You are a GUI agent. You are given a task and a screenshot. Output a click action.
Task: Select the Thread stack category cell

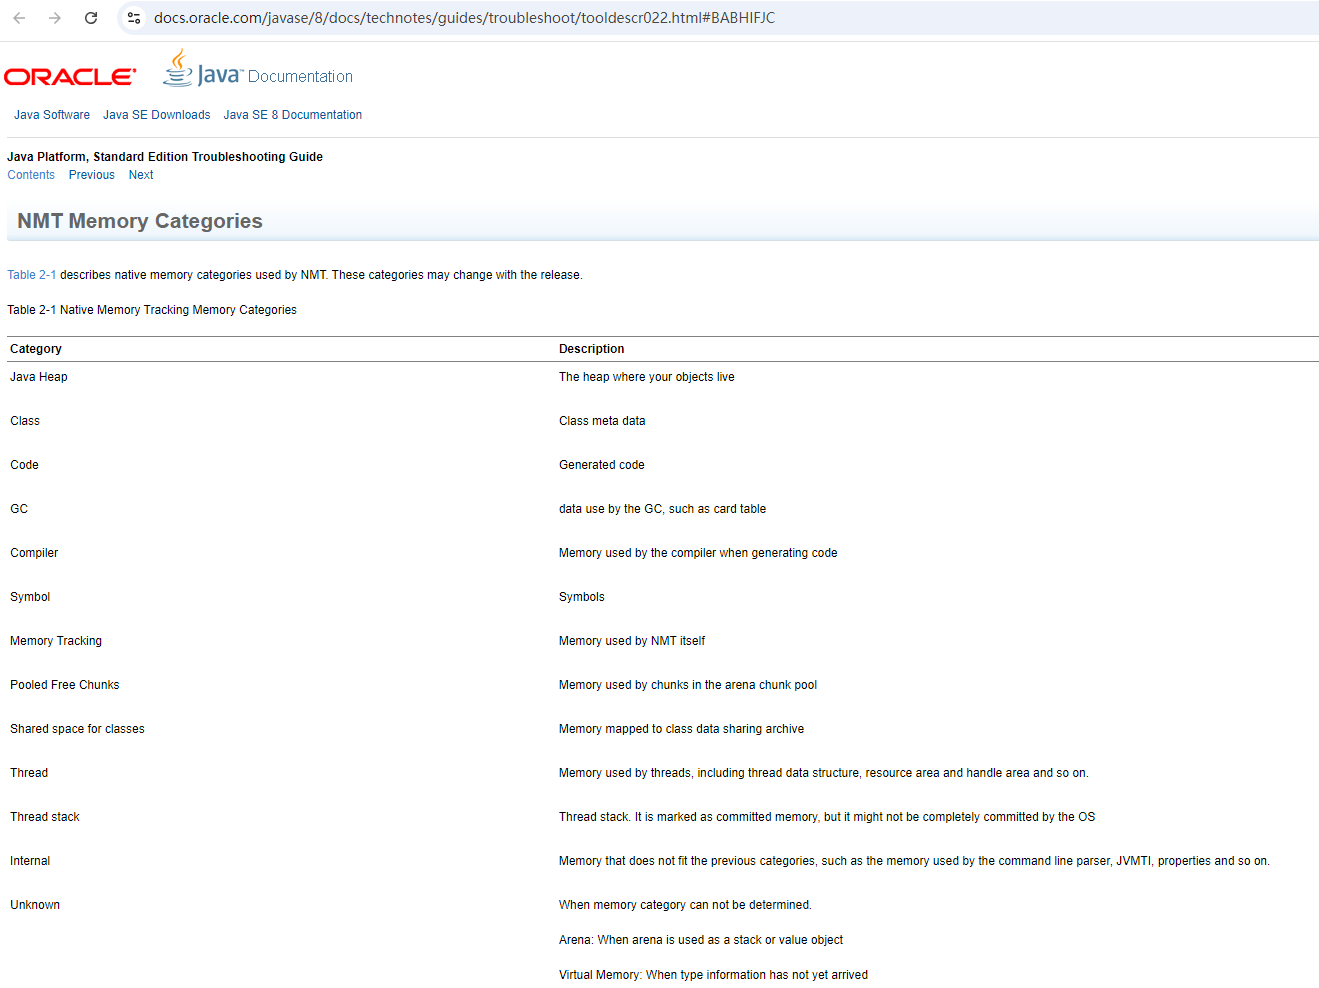[x=45, y=817]
